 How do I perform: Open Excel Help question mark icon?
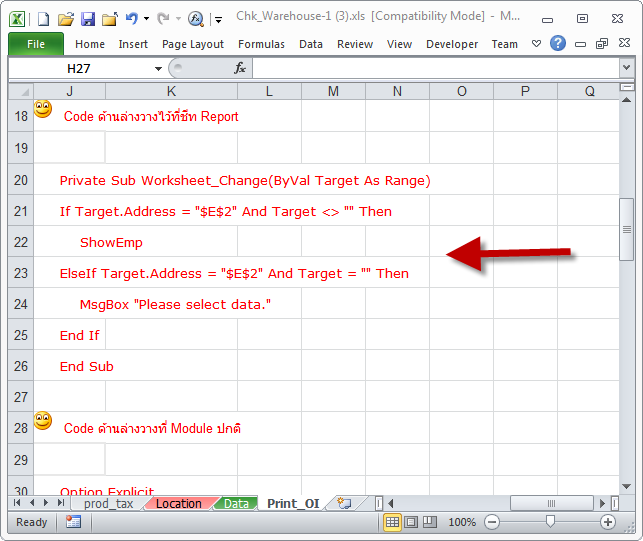coord(558,44)
